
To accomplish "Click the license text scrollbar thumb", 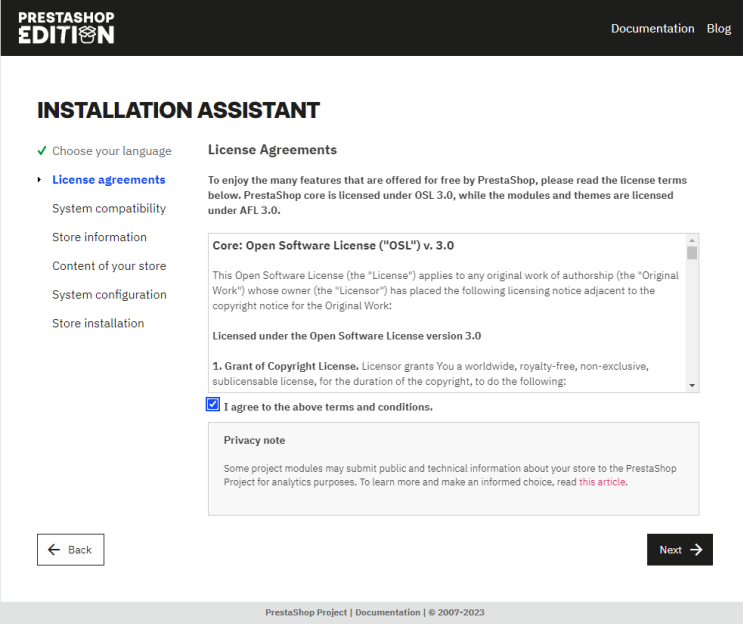I will pyautogui.click(x=691, y=253).
